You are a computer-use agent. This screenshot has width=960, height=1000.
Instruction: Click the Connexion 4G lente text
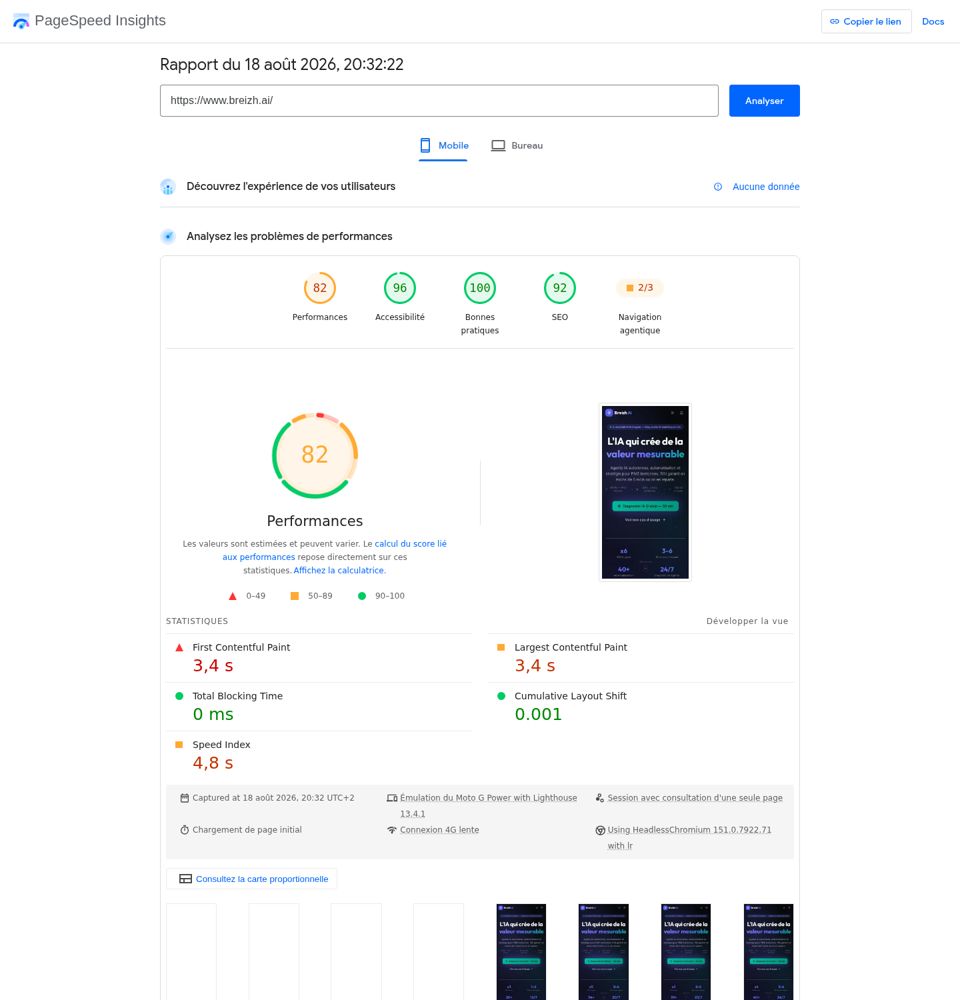pyautogui.click(x=439, y=830)
